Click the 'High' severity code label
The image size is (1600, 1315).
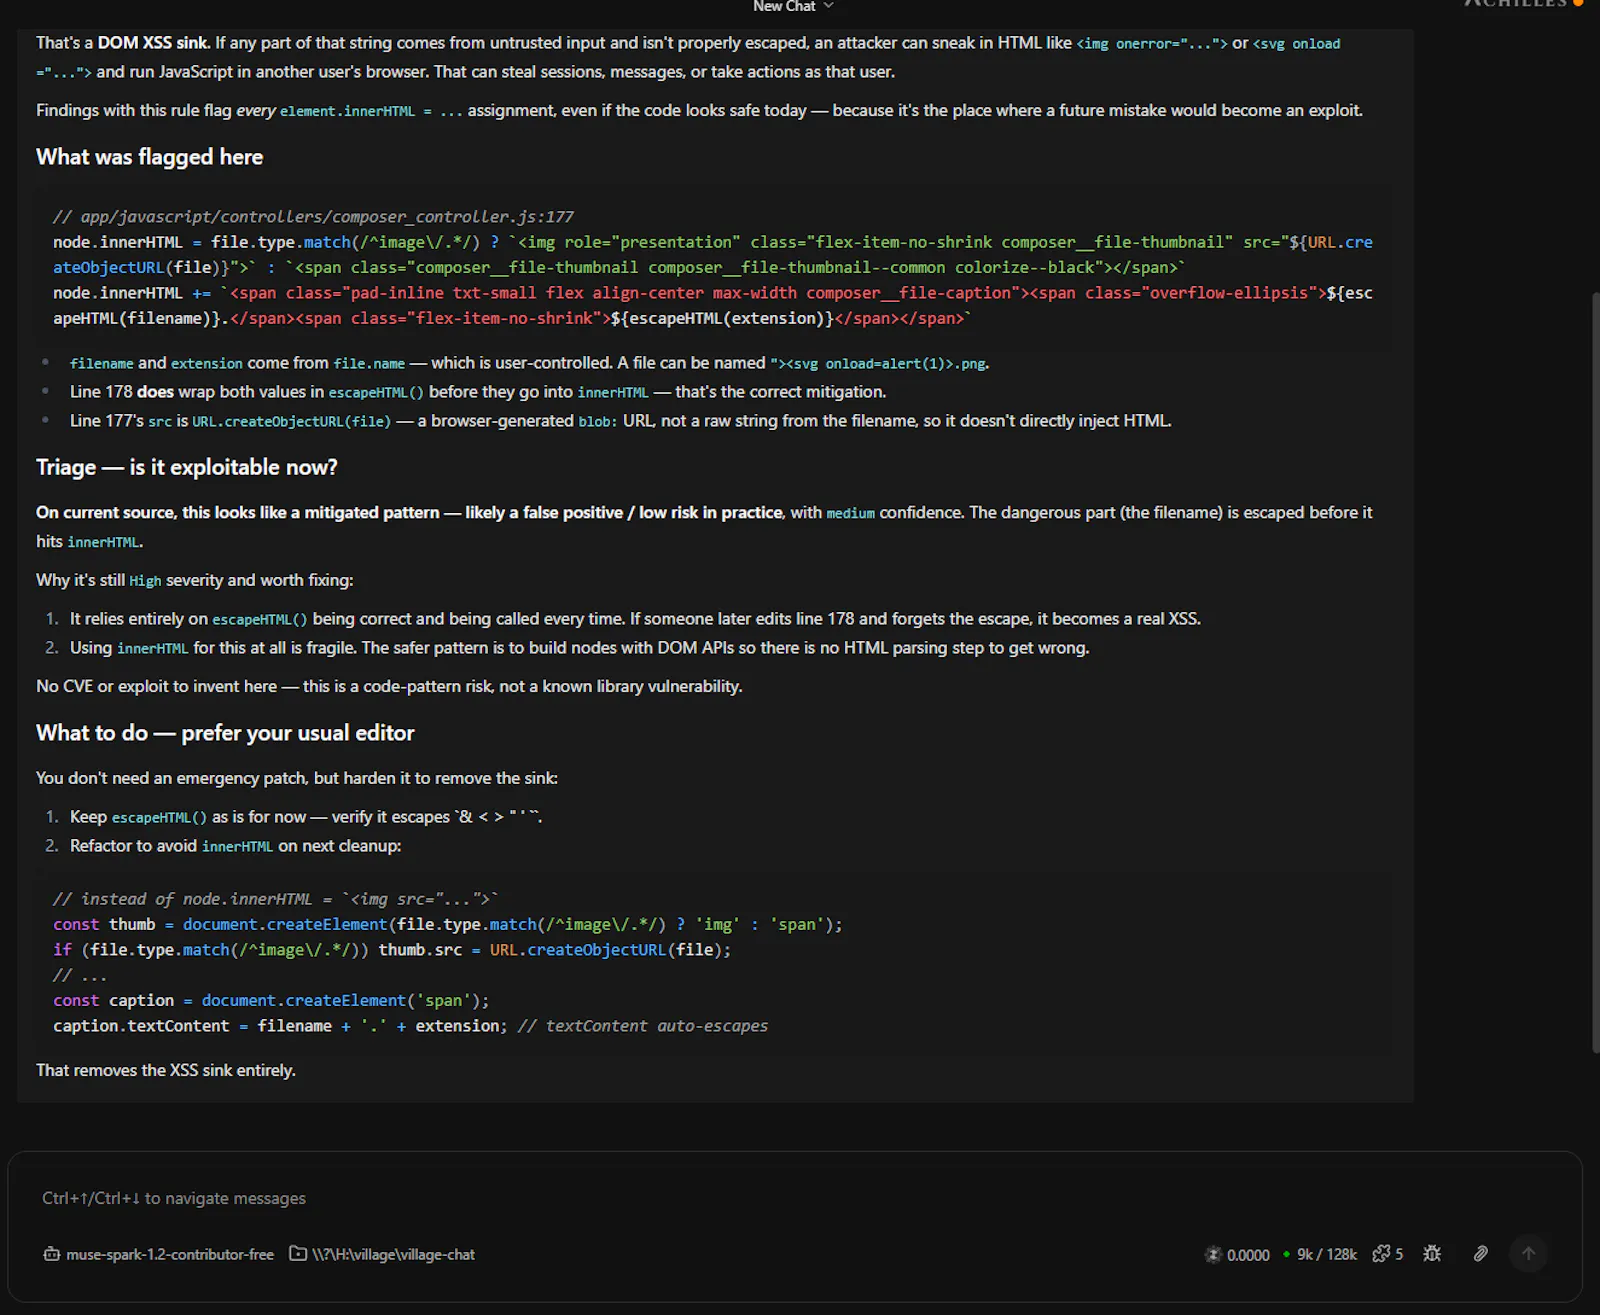(145, 581)
